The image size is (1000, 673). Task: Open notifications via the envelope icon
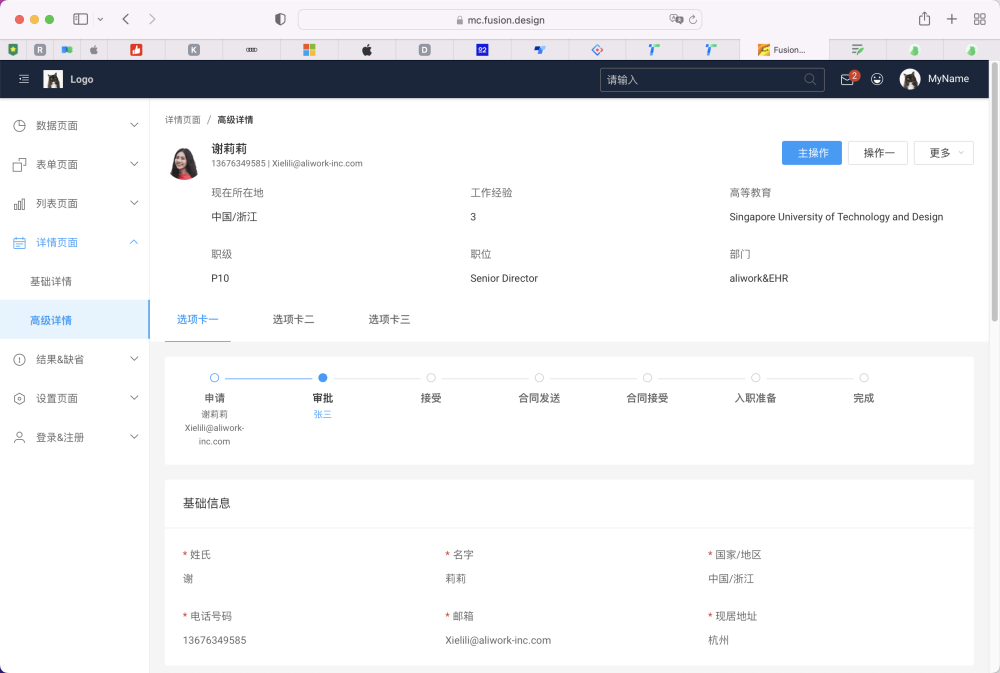(846, 79)
